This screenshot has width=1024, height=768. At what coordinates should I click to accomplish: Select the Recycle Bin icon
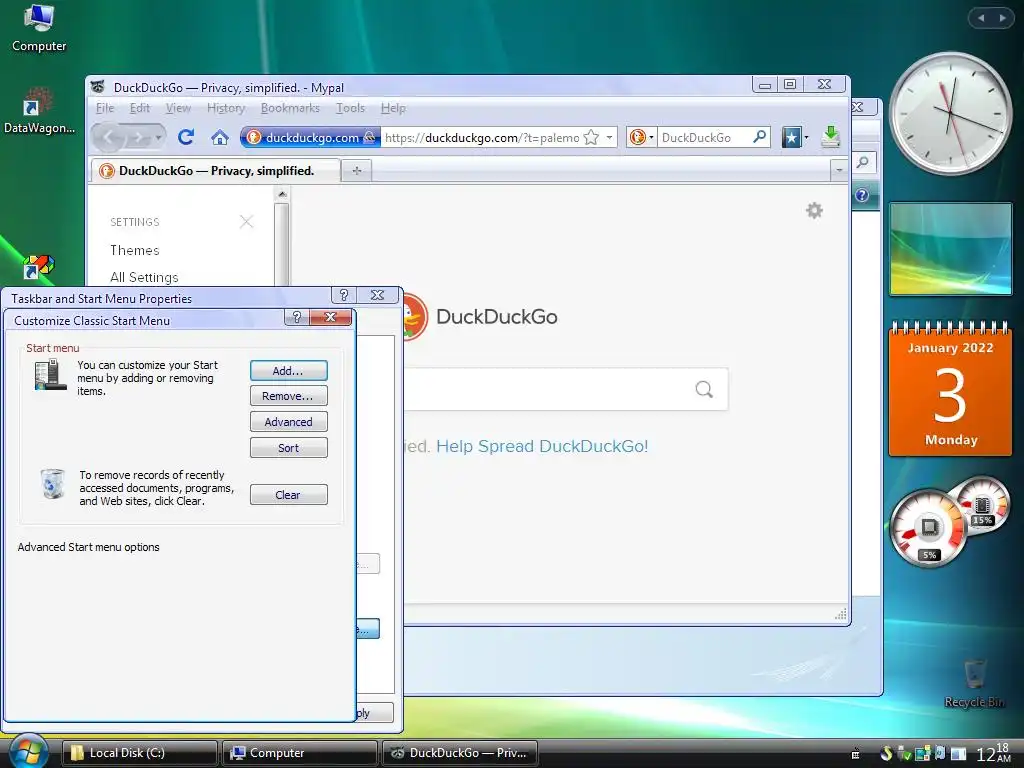tap(974, 683)
